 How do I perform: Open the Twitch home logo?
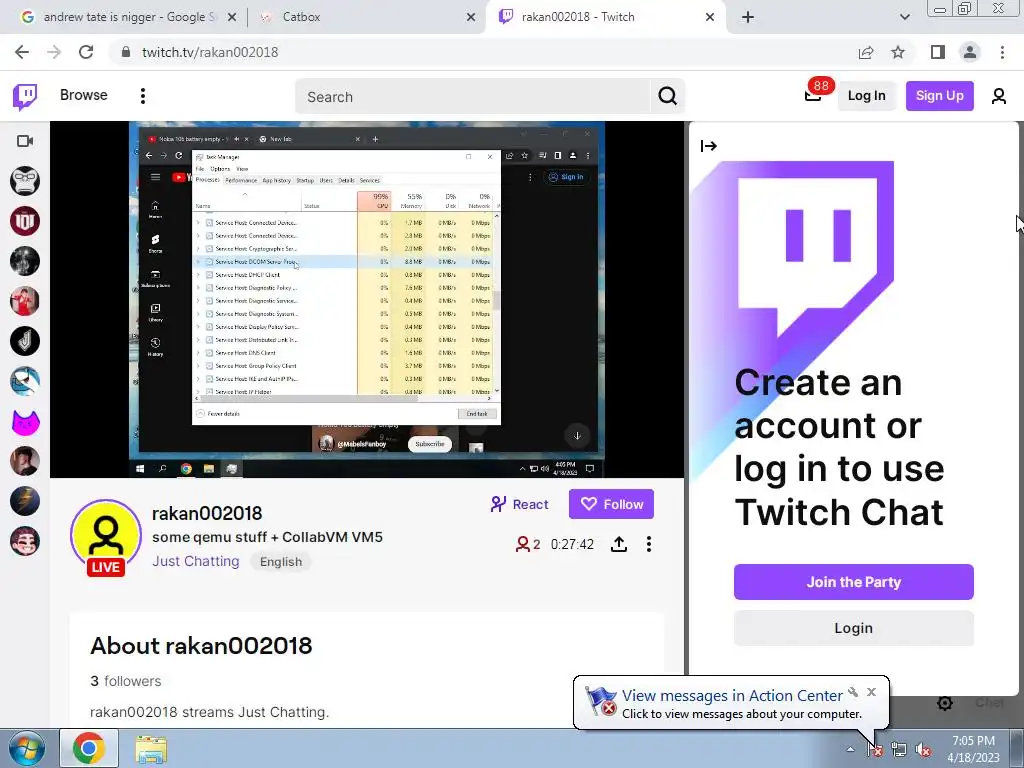click(x=25, y=97)
